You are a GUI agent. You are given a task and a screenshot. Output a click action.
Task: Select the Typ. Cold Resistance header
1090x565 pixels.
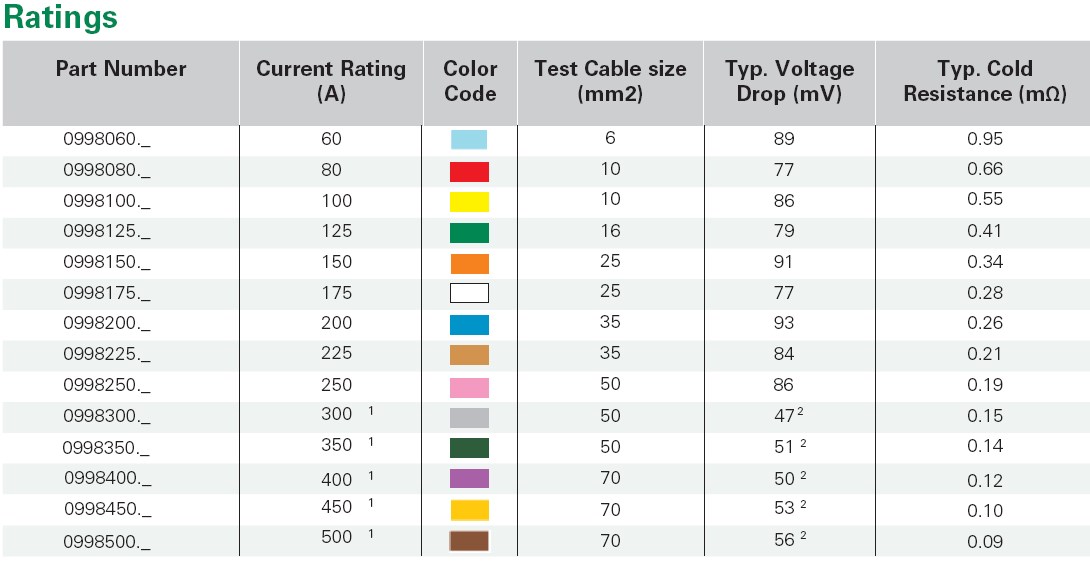click(984, 81)
